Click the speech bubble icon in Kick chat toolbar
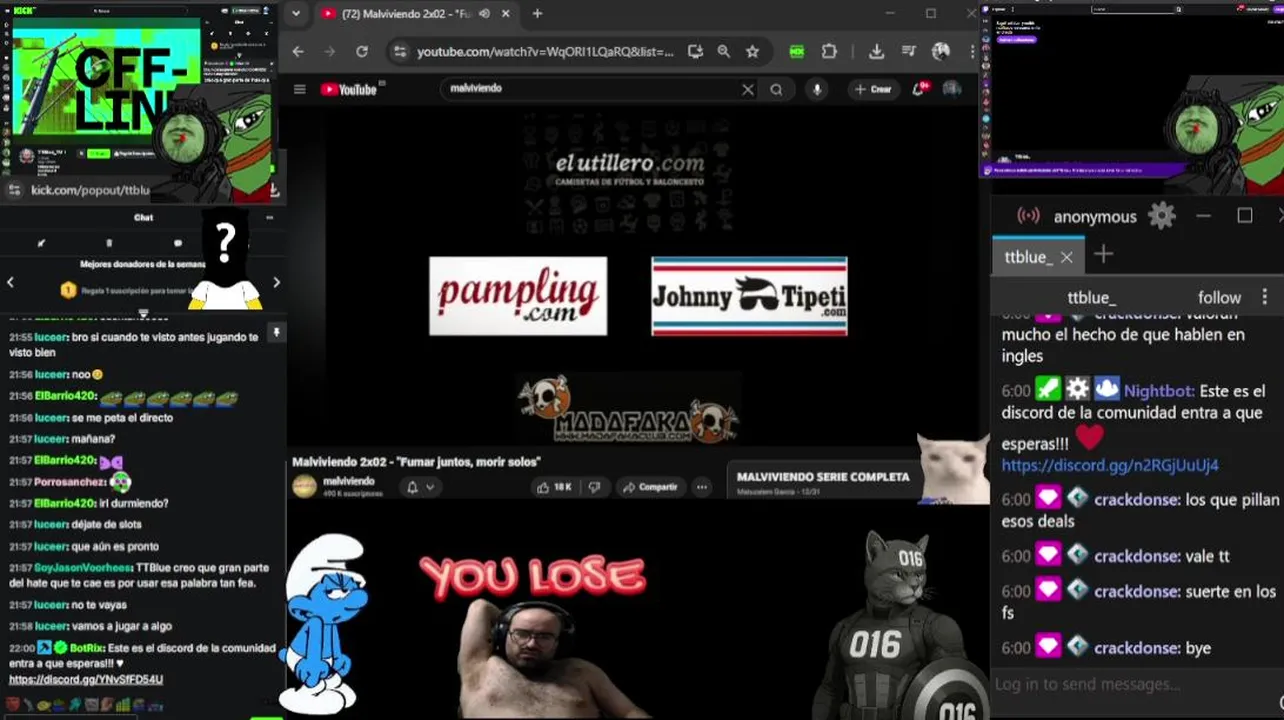Screen dimensions: 1284x720 tap(178, 243)
